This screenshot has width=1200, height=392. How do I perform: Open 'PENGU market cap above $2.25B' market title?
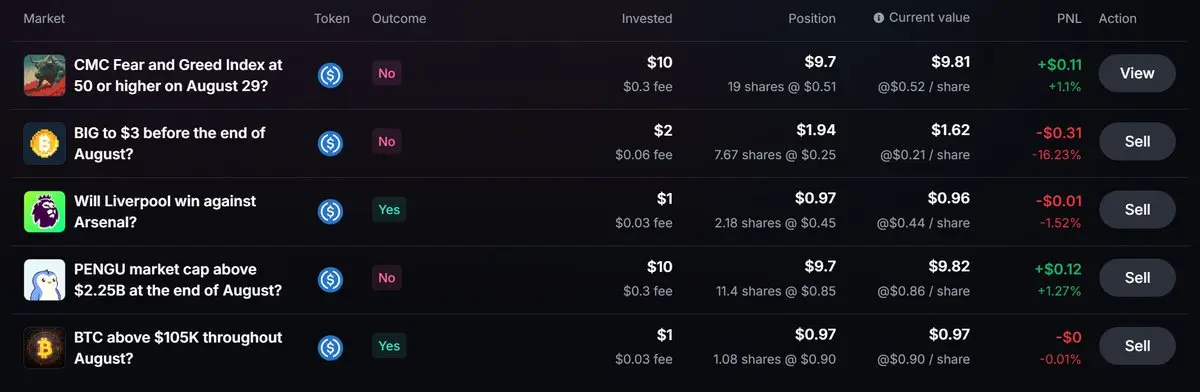point(177,279)
